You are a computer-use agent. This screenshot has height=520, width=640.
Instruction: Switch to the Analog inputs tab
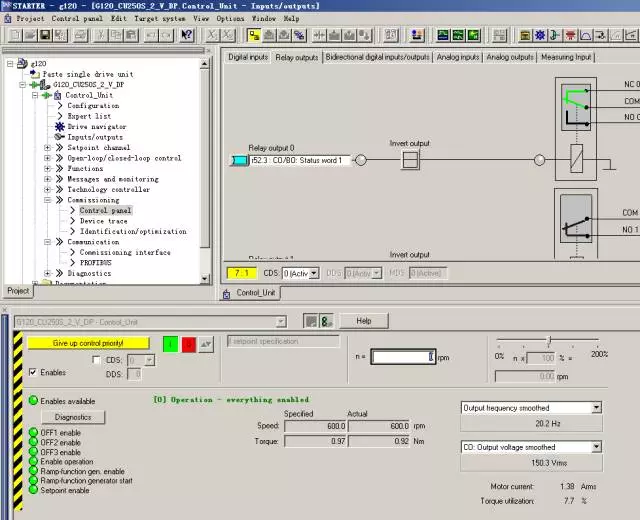(458, 57)
